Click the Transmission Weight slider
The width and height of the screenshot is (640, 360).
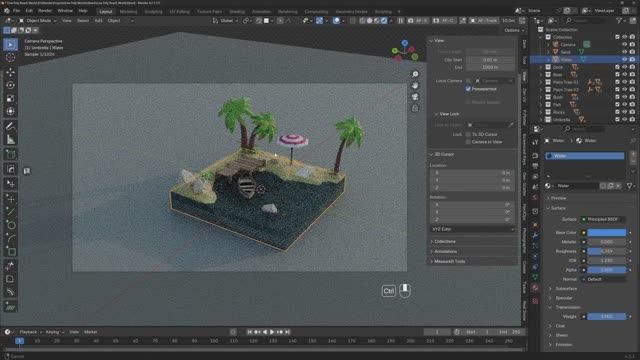pos(607,317)
